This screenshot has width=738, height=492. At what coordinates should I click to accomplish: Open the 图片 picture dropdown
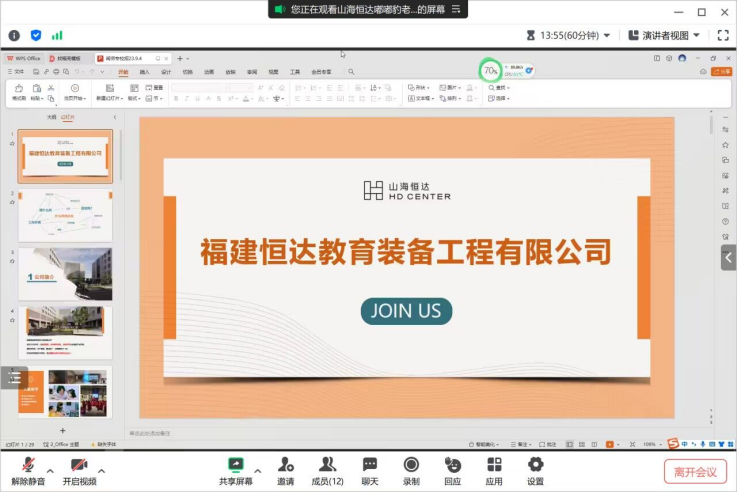(x=449, y=88)
